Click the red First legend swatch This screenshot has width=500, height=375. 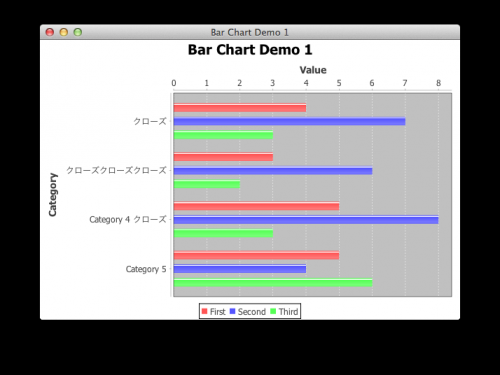tap(205, 311)
